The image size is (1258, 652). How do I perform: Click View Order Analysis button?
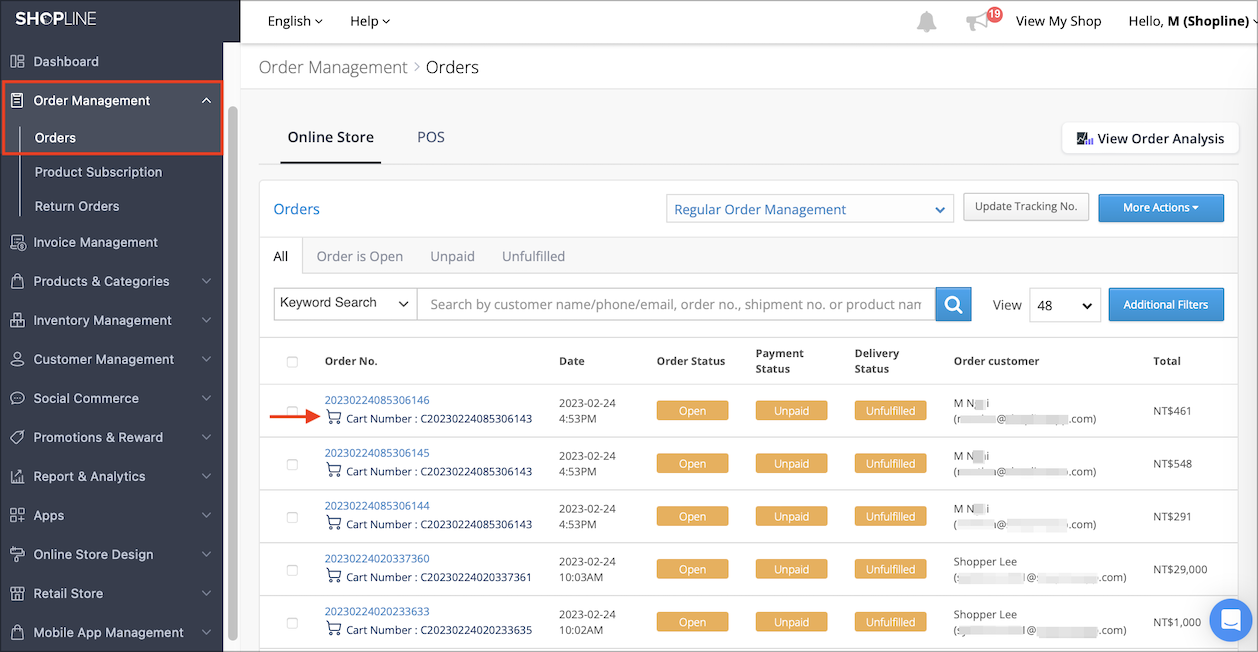[1150, 138]
